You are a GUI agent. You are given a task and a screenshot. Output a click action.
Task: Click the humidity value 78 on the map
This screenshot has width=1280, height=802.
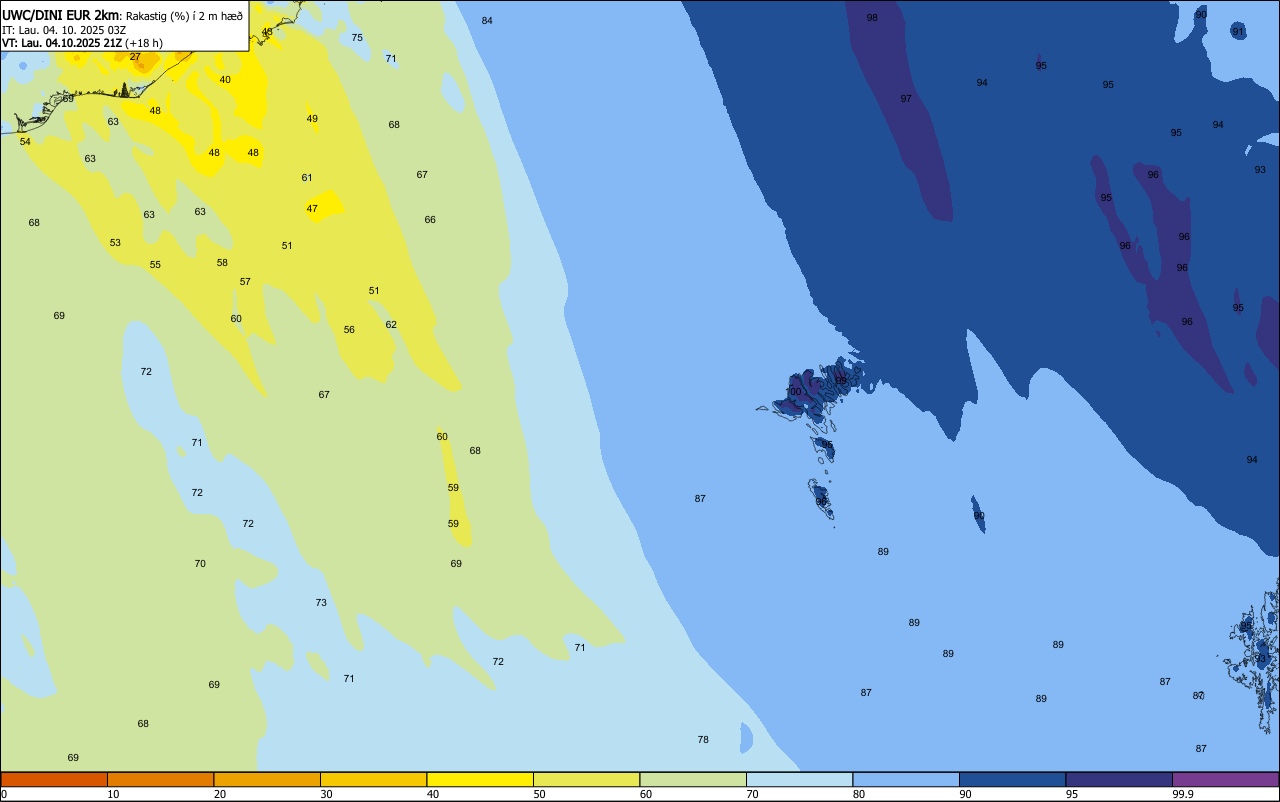[703, 739]
